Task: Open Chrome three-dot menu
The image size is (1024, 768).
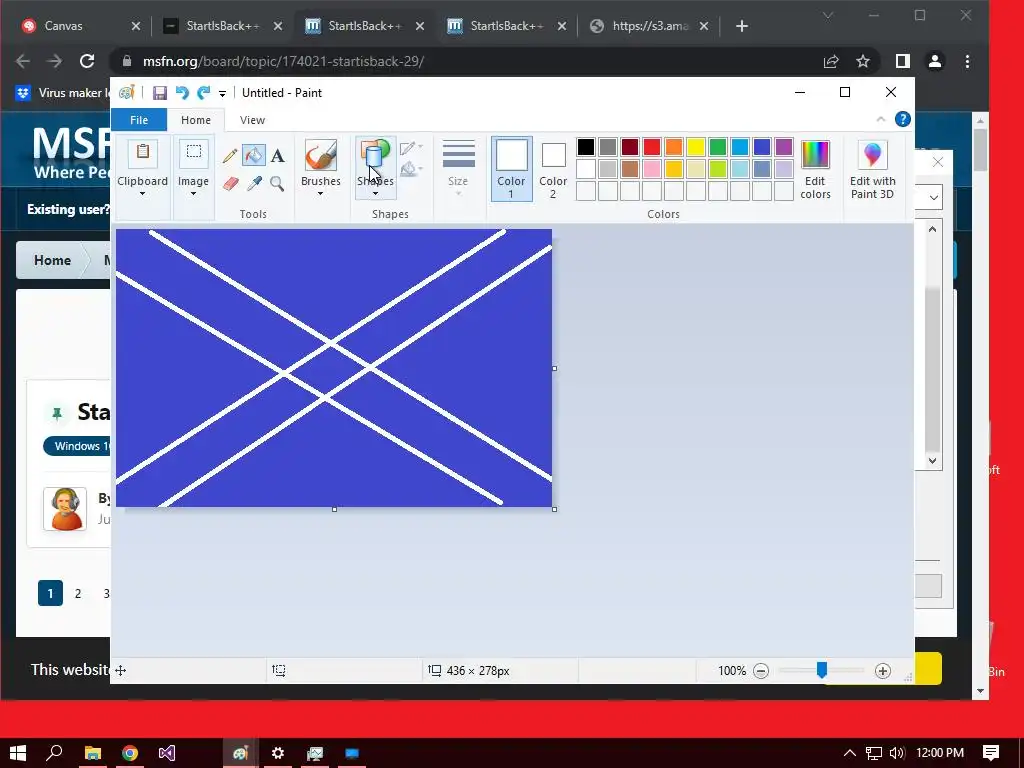Action: (x=967, y=61)
